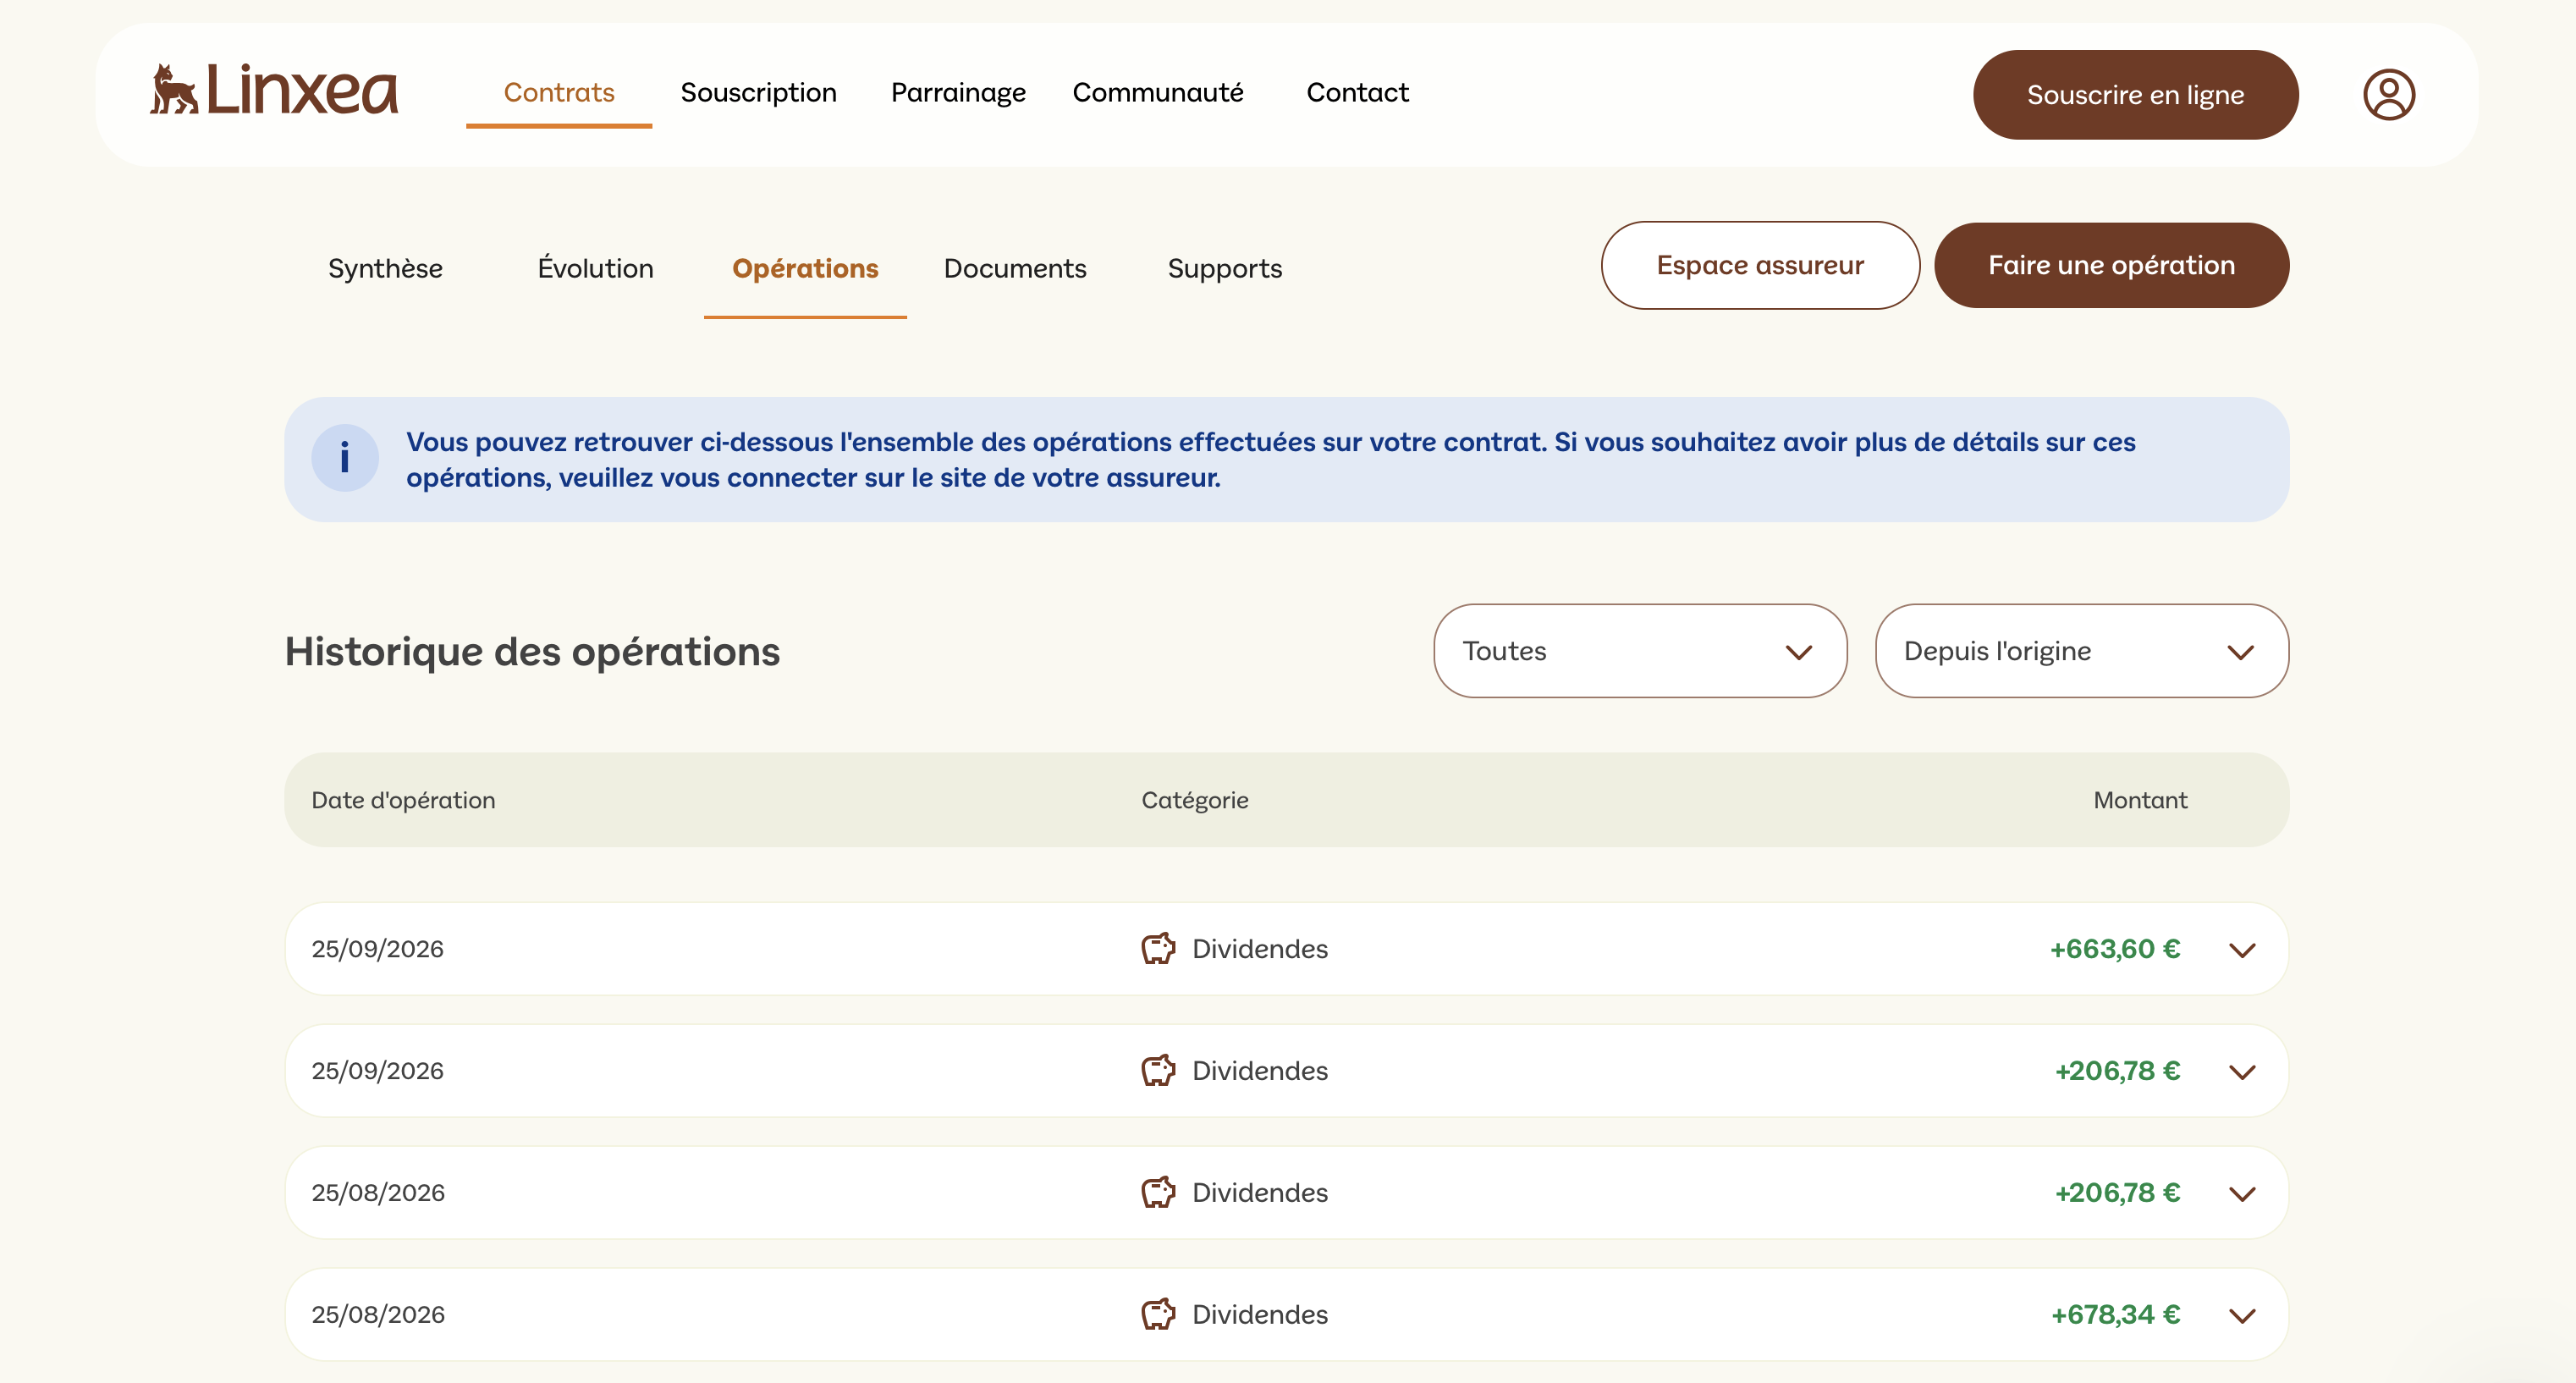Open the Communauté menu item

click(x=1158, y=93)
